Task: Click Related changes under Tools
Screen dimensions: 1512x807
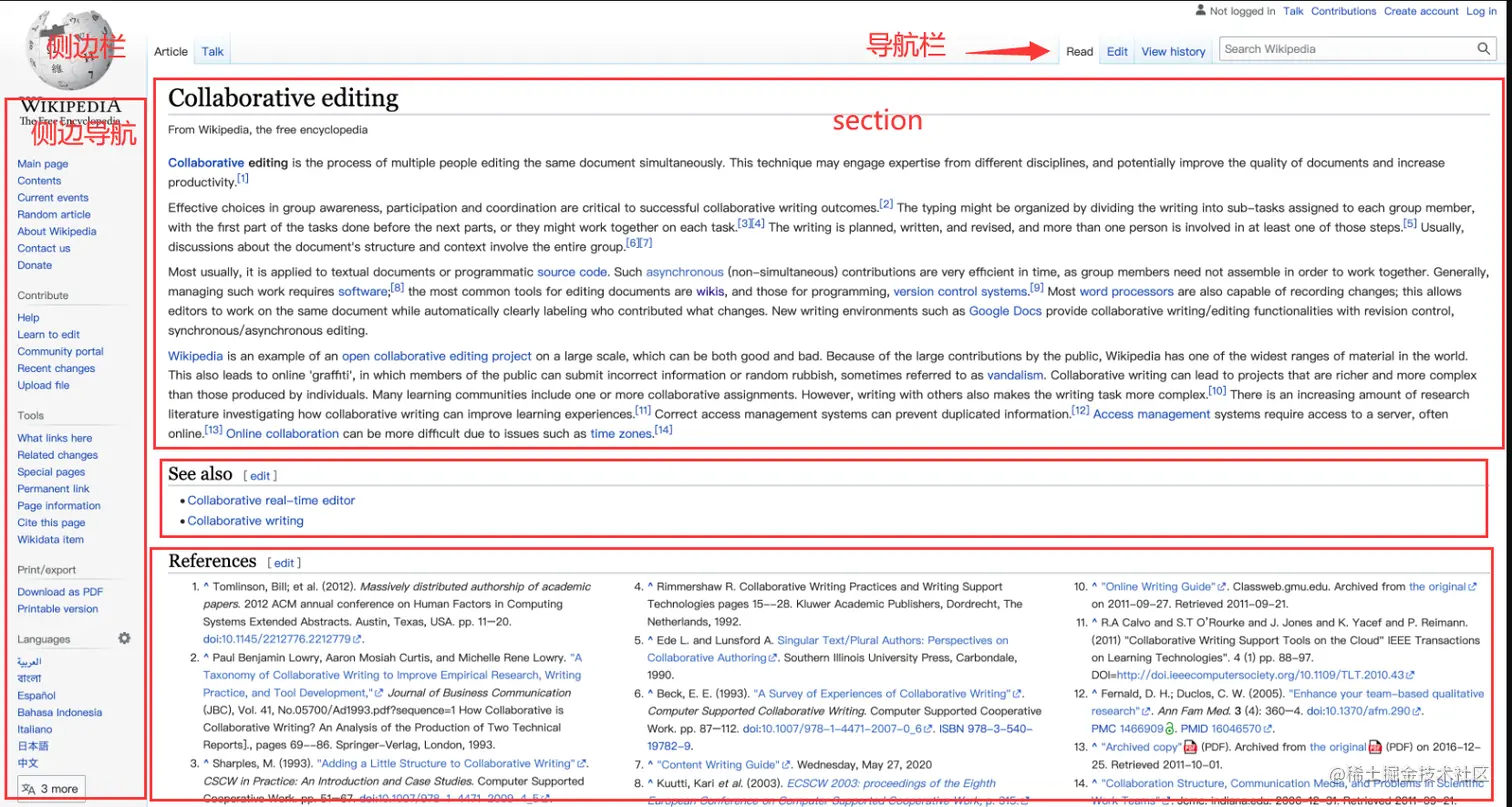Action: click(x=58, y=455)
